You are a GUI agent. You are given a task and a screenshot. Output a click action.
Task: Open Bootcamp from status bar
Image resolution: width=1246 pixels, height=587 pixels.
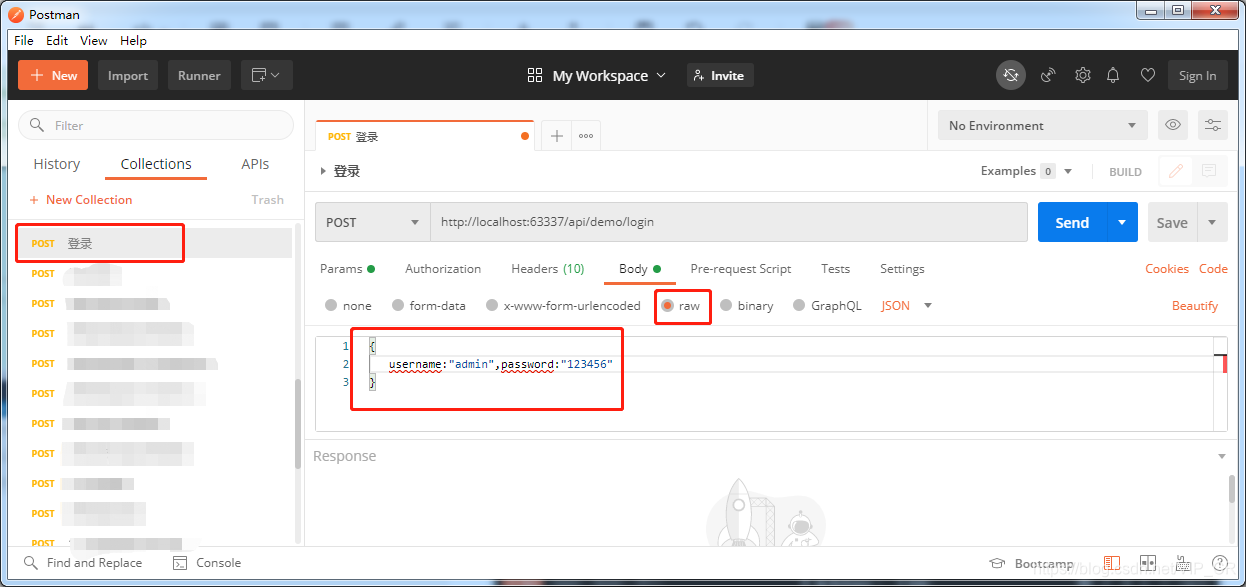(1031, 564)
